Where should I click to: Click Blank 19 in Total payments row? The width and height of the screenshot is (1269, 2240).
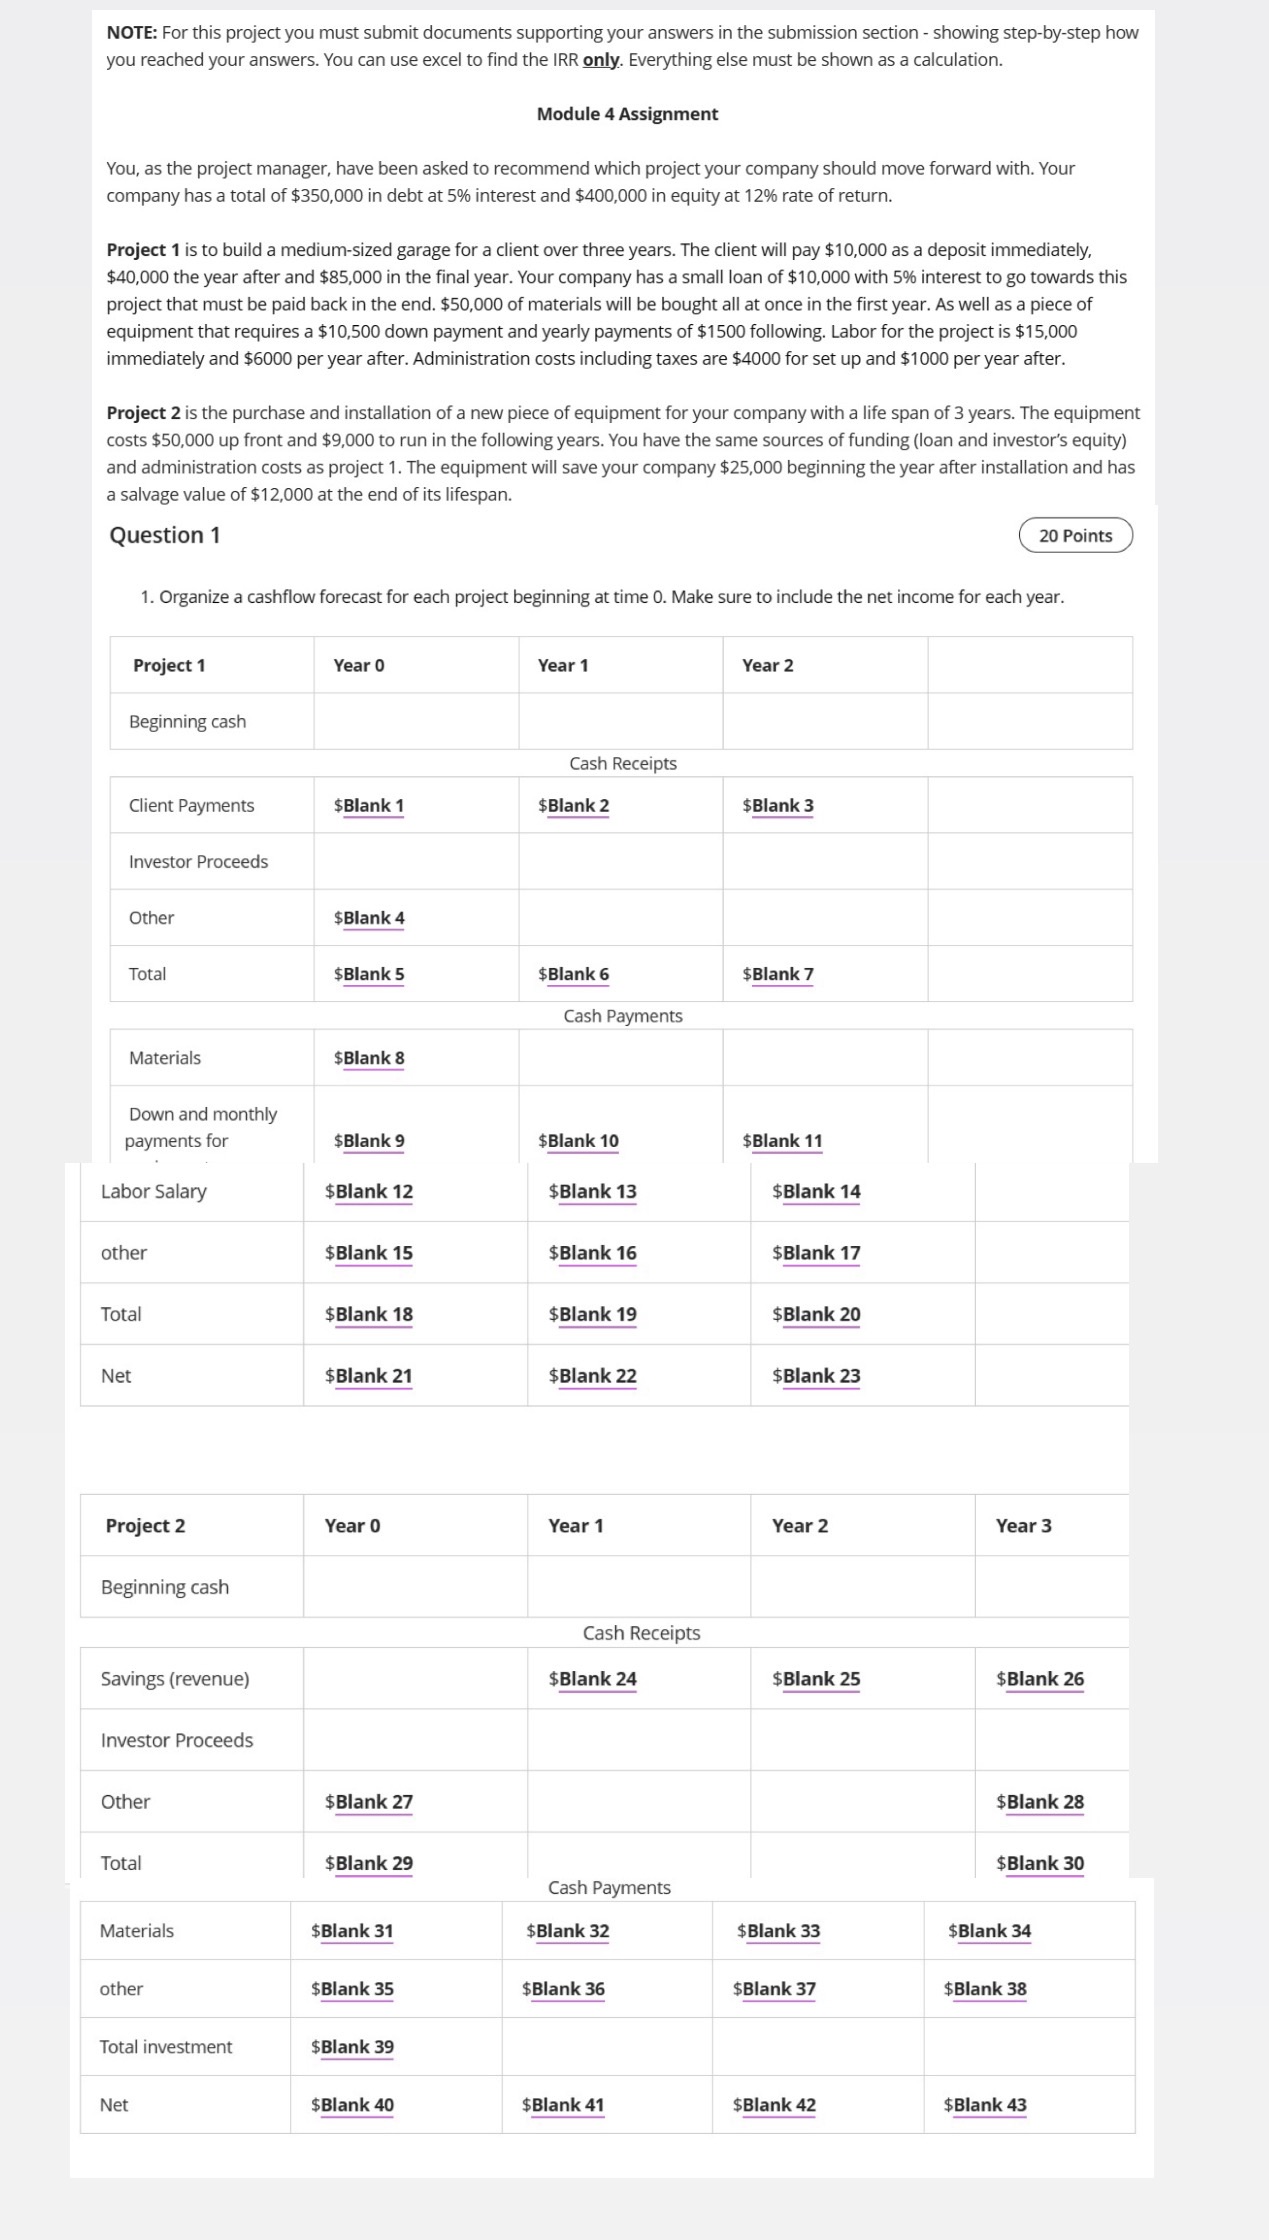click(x=597, y=1315)
